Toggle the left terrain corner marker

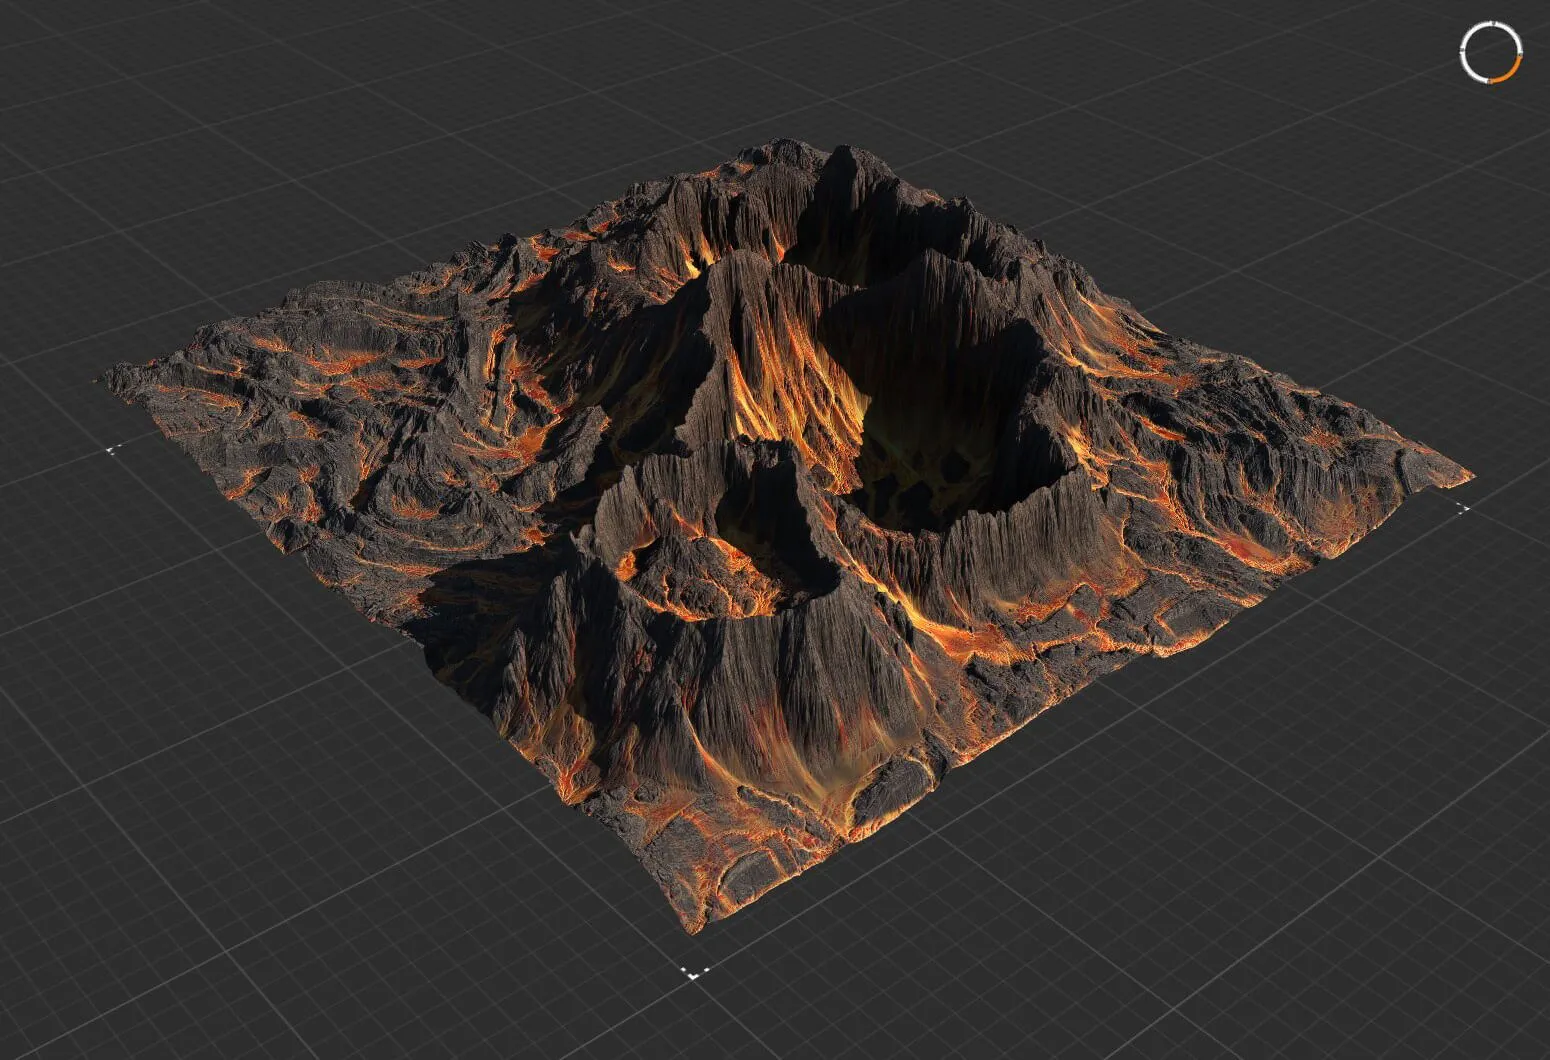110,449
